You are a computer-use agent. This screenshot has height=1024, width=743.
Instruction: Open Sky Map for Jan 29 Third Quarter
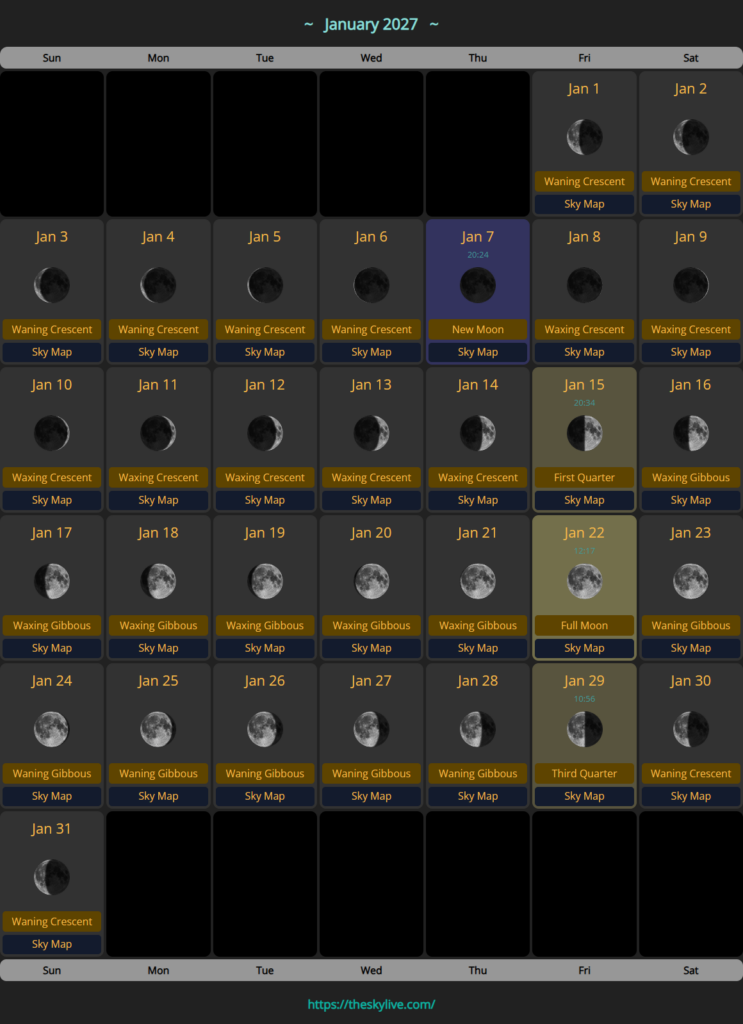click(x=584, y=796)
